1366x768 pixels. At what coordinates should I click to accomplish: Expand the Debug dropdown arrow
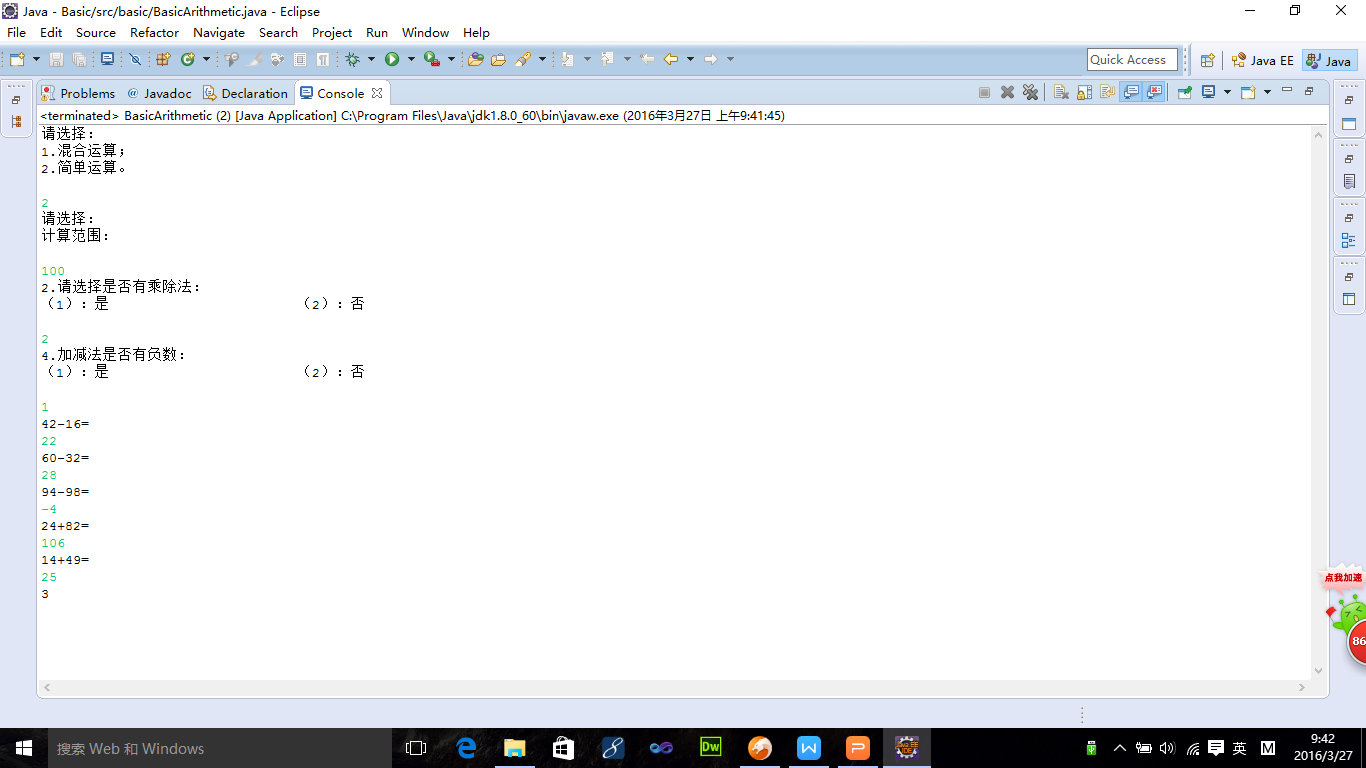coord(371,59)
